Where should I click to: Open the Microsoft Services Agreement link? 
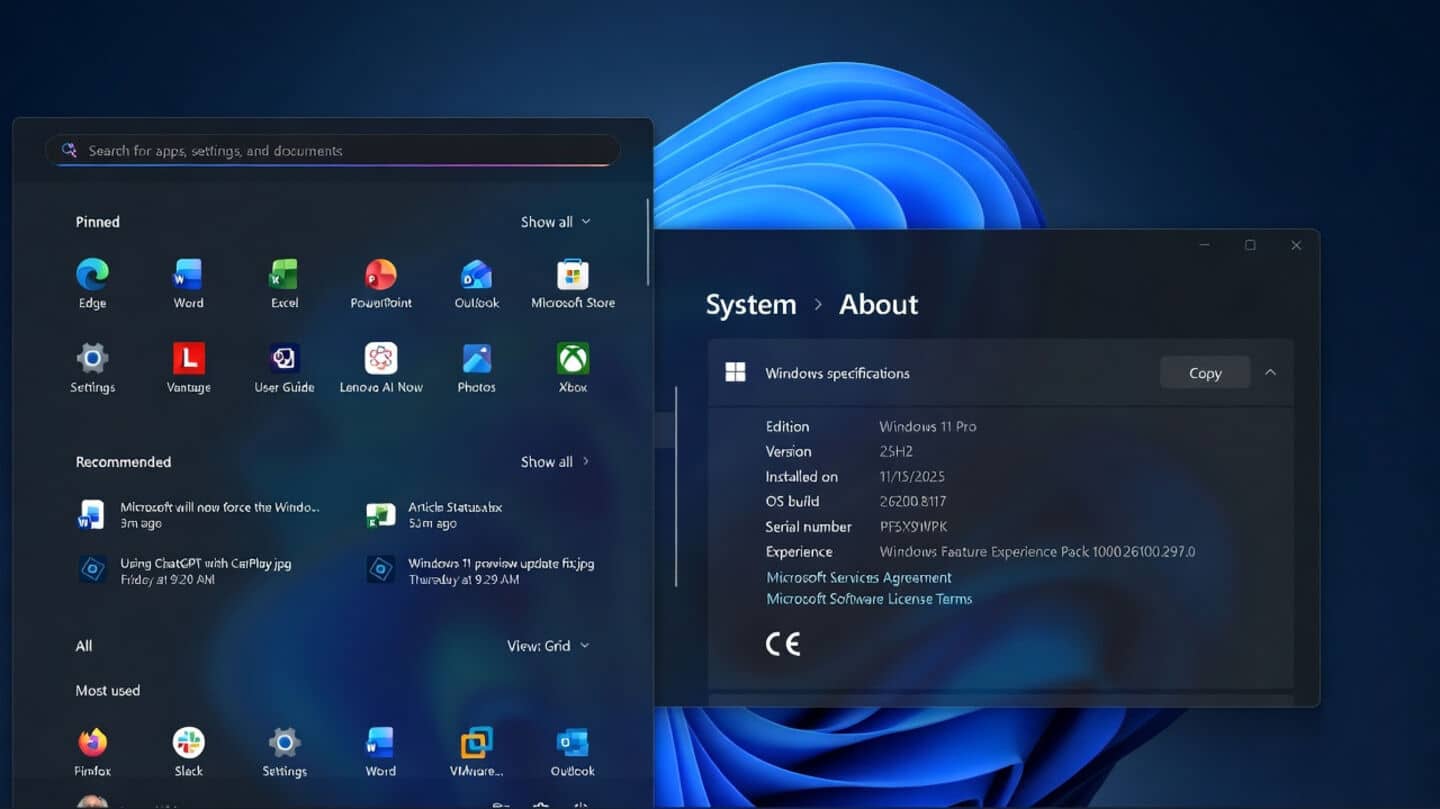[859, 578]
